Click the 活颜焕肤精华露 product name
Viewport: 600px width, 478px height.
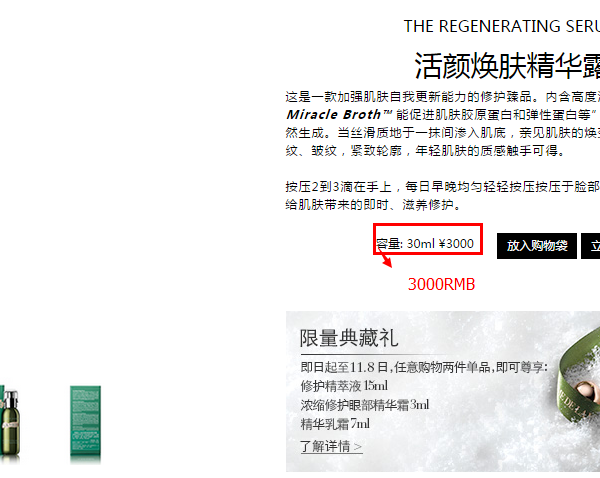click(x=507, y=65)
